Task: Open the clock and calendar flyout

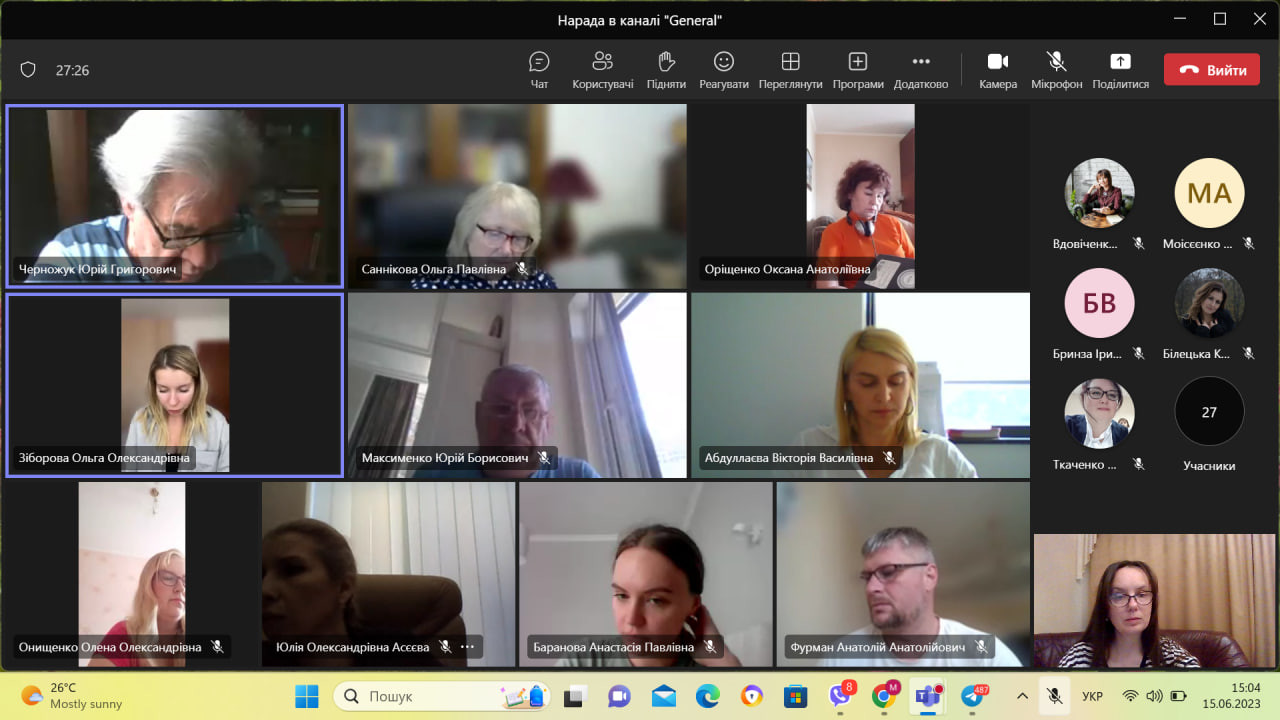Action: [1231, 696]
